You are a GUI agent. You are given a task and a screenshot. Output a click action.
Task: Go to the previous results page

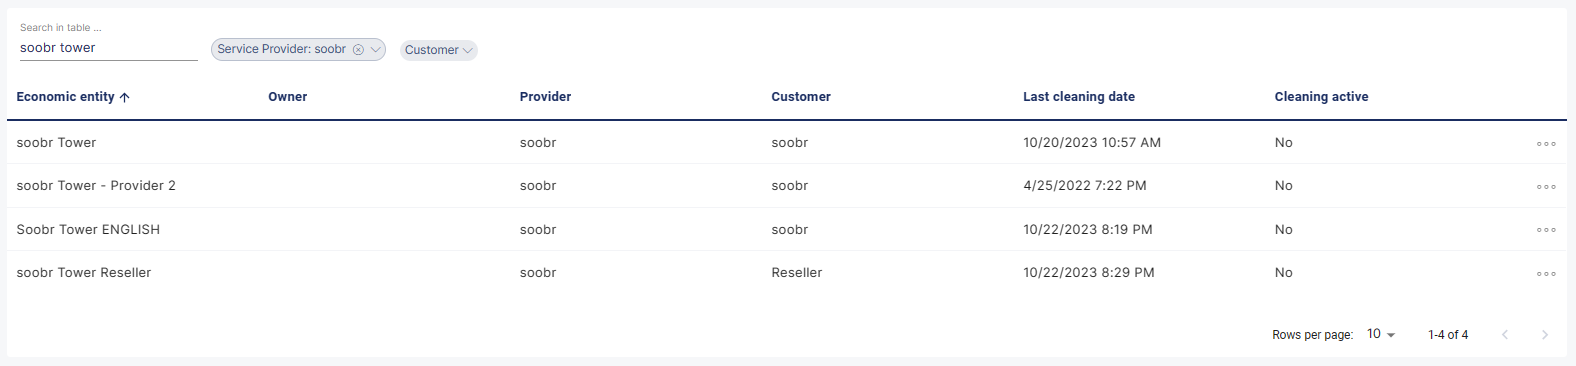(1505, 335)
